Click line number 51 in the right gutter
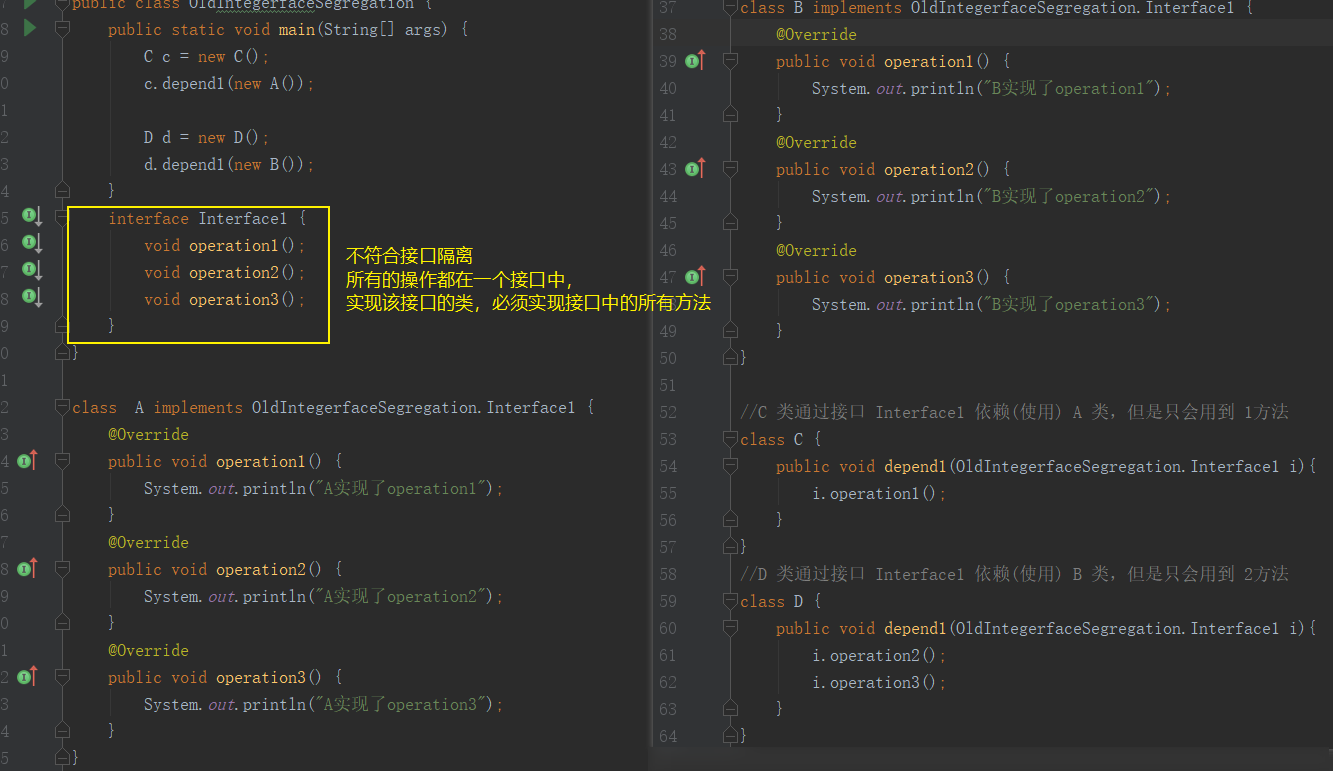1333x771 pixels. tap(668, 385)
